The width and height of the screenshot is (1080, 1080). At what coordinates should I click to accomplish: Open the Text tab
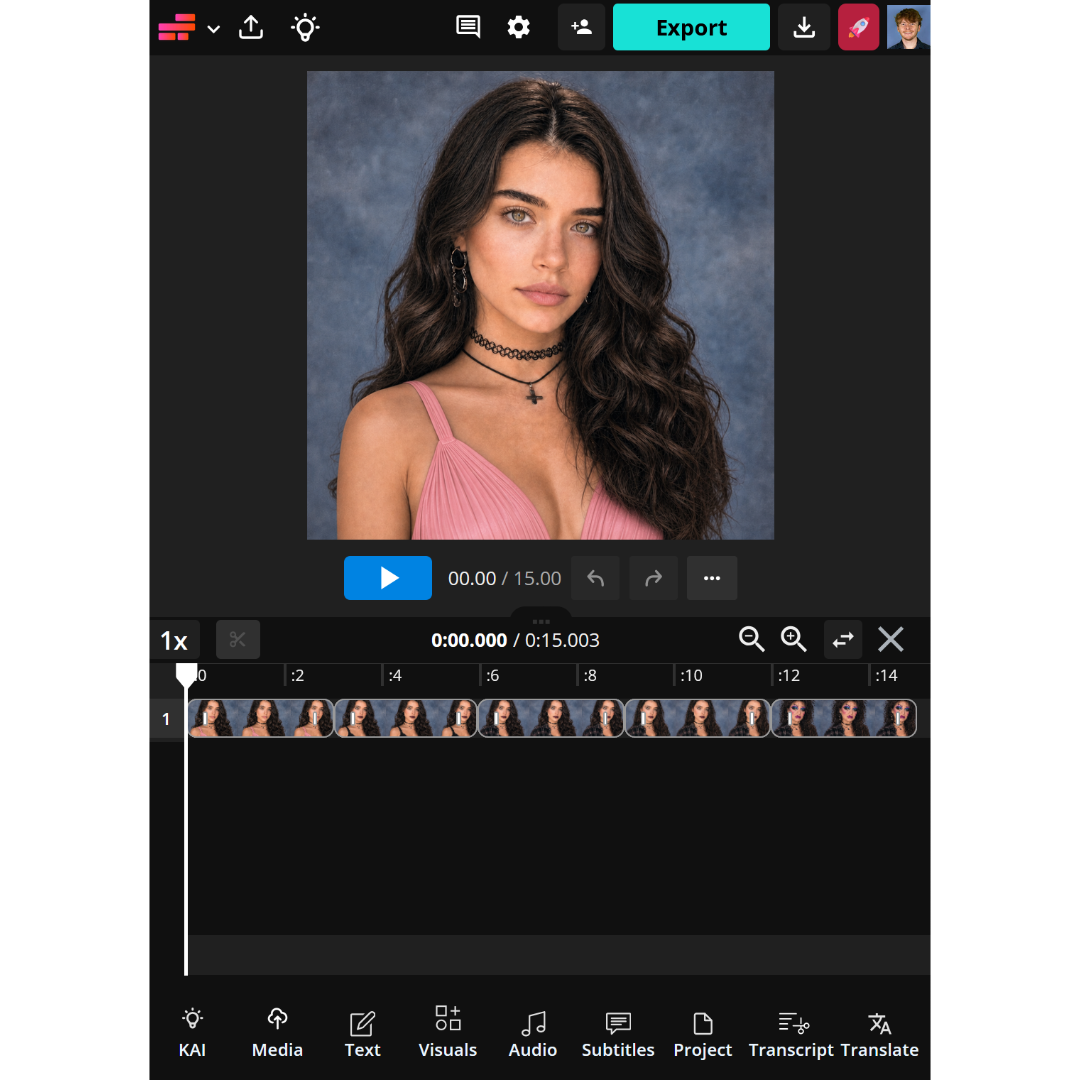362,1032
